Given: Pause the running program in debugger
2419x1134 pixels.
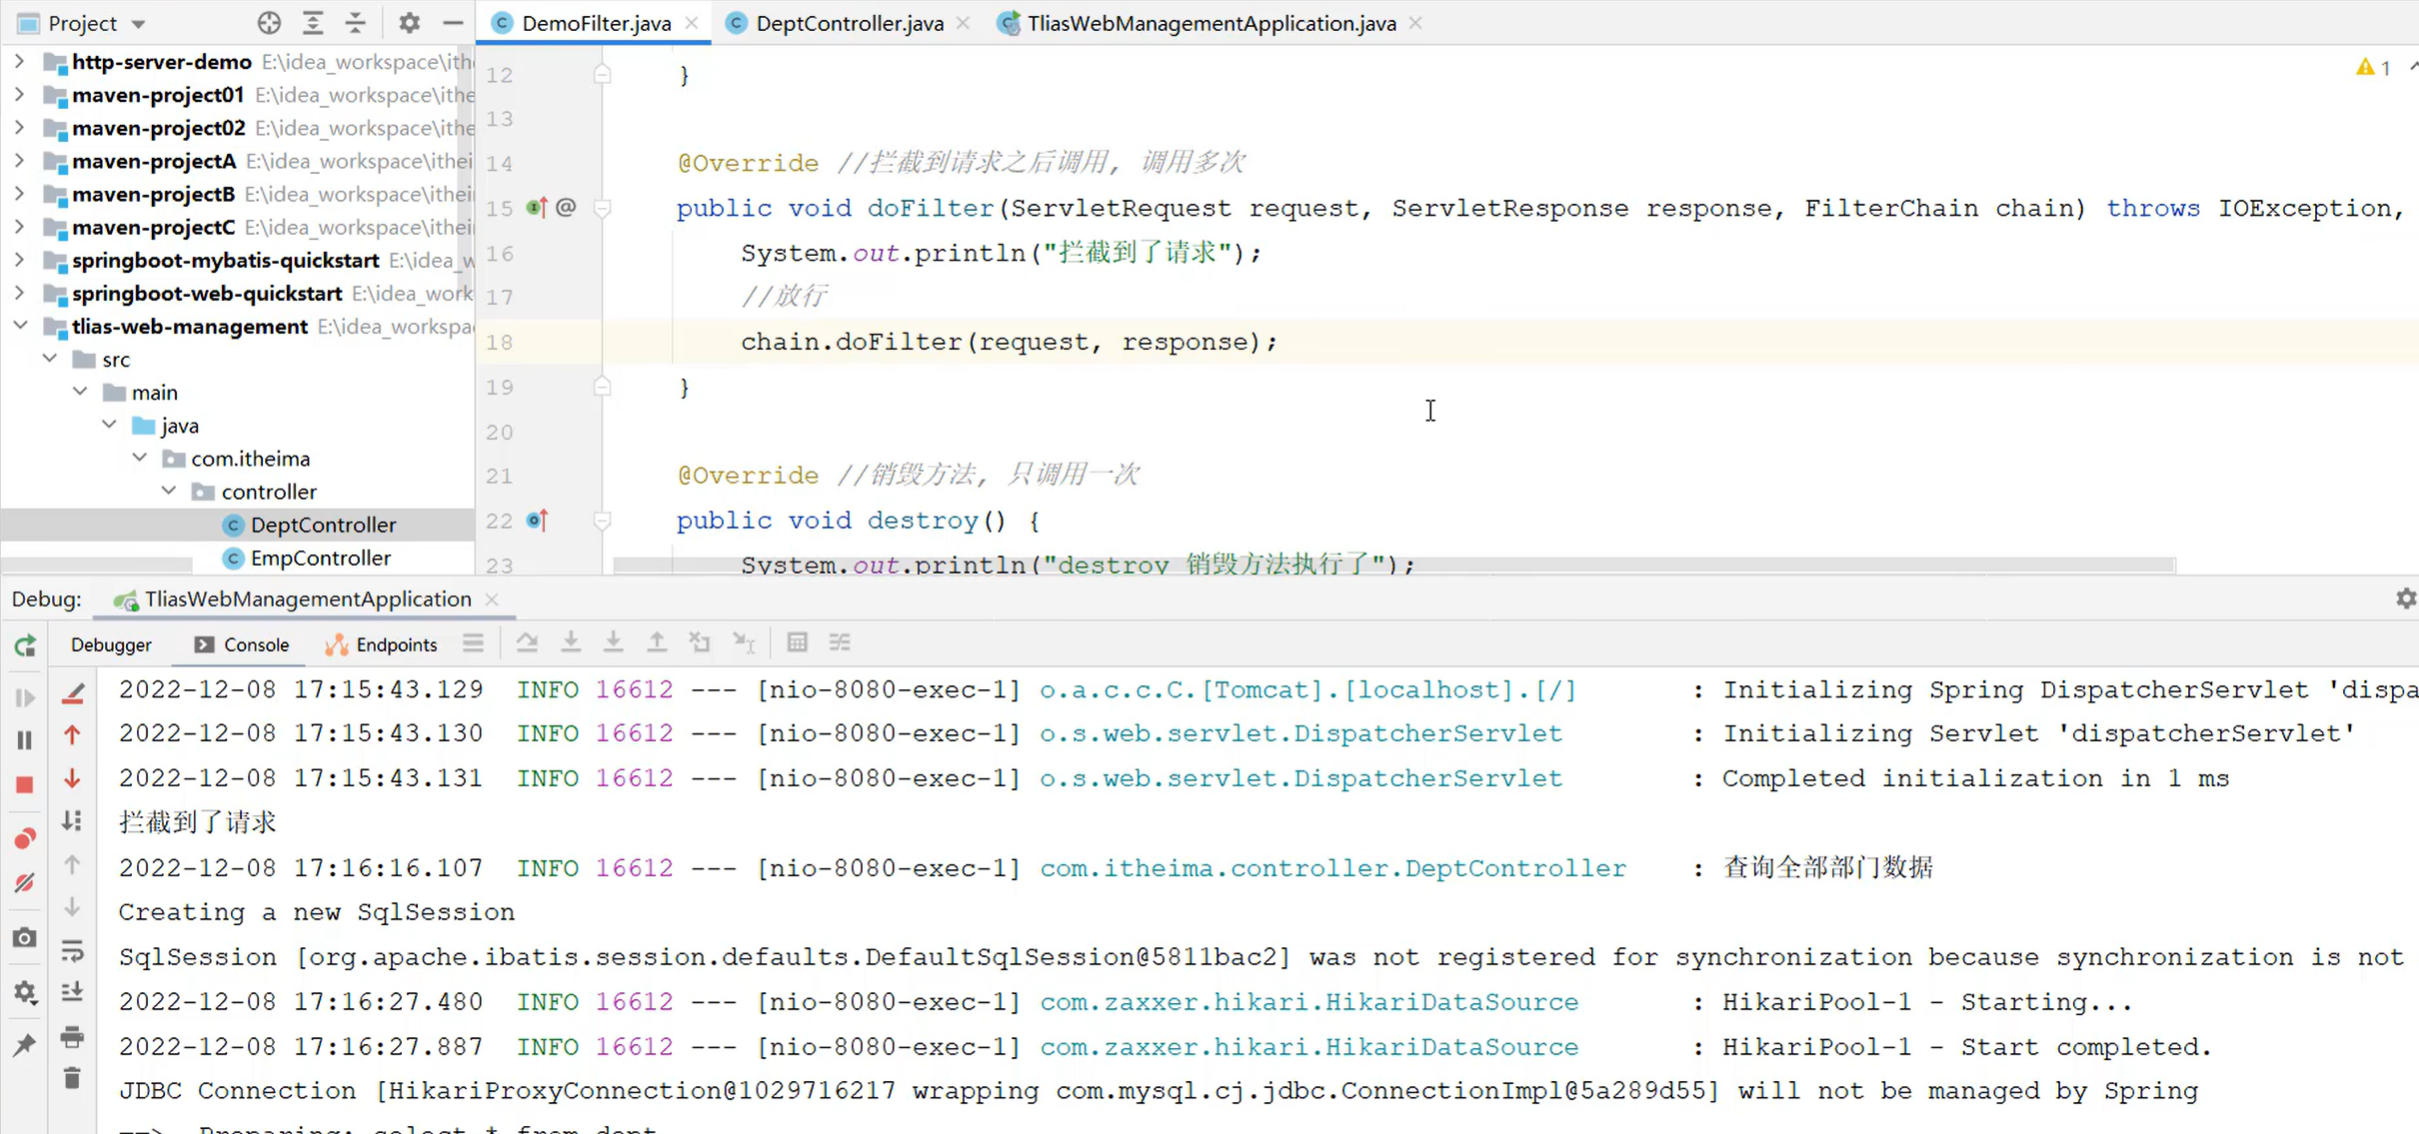Looking at the screenshot, I should [24, 740].
